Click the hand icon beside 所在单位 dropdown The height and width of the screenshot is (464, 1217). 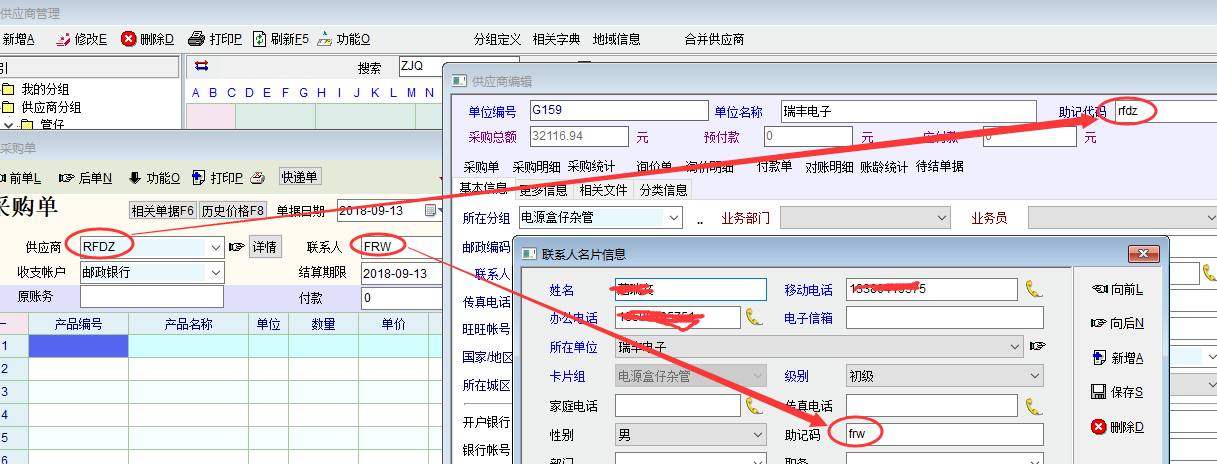1037,347
